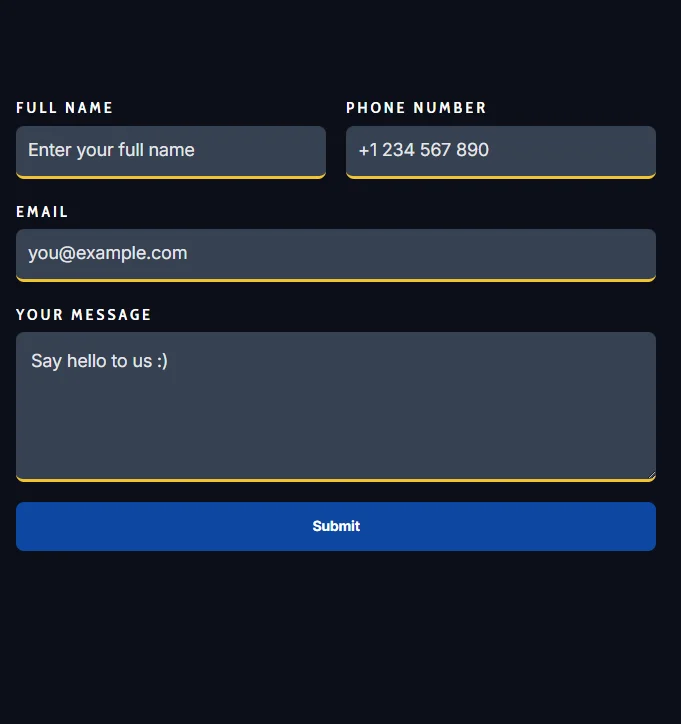The width and height of the screenshot is (681, 724).
Task: Click the 'you@example.com' placeholder text
Action: 108,253
